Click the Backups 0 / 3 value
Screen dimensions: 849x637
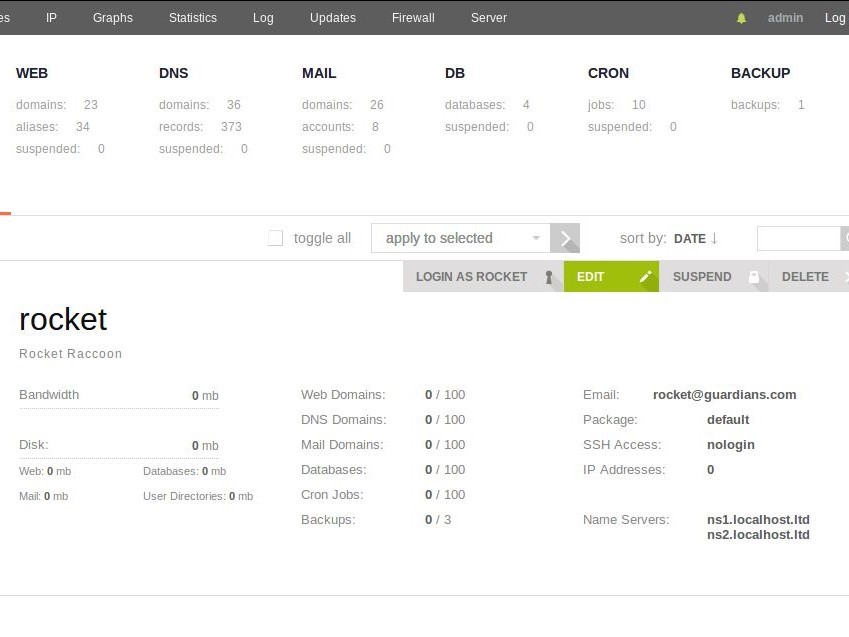437,519
